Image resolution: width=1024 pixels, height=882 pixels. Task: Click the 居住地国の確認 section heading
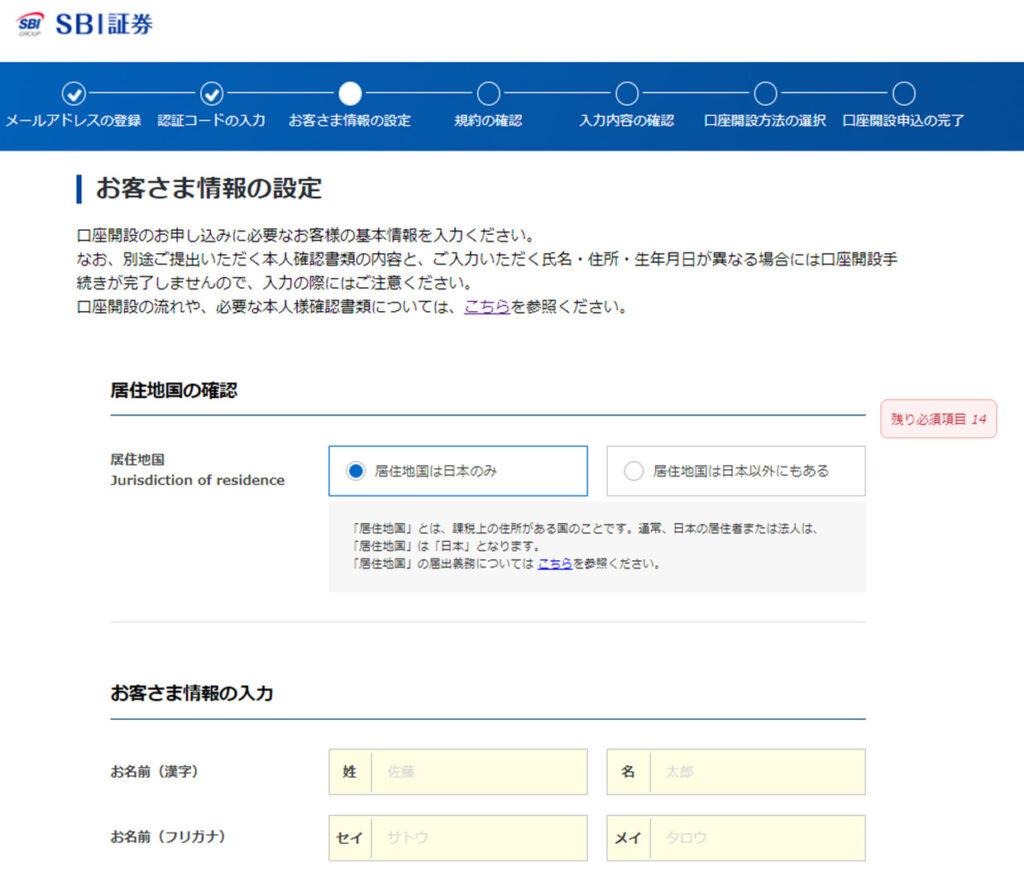point(174,390)
